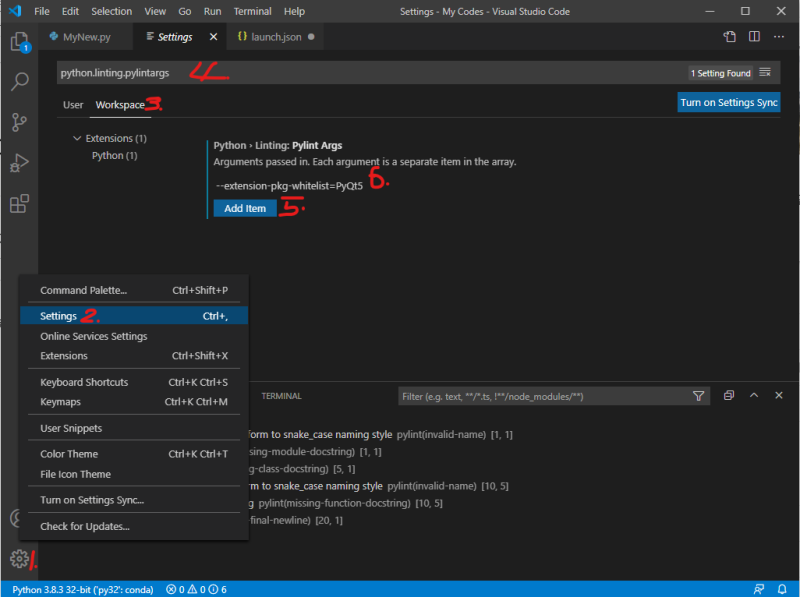Click the Manage gear icon
This screenshot has height=597, width=800.
click(19, 559)
